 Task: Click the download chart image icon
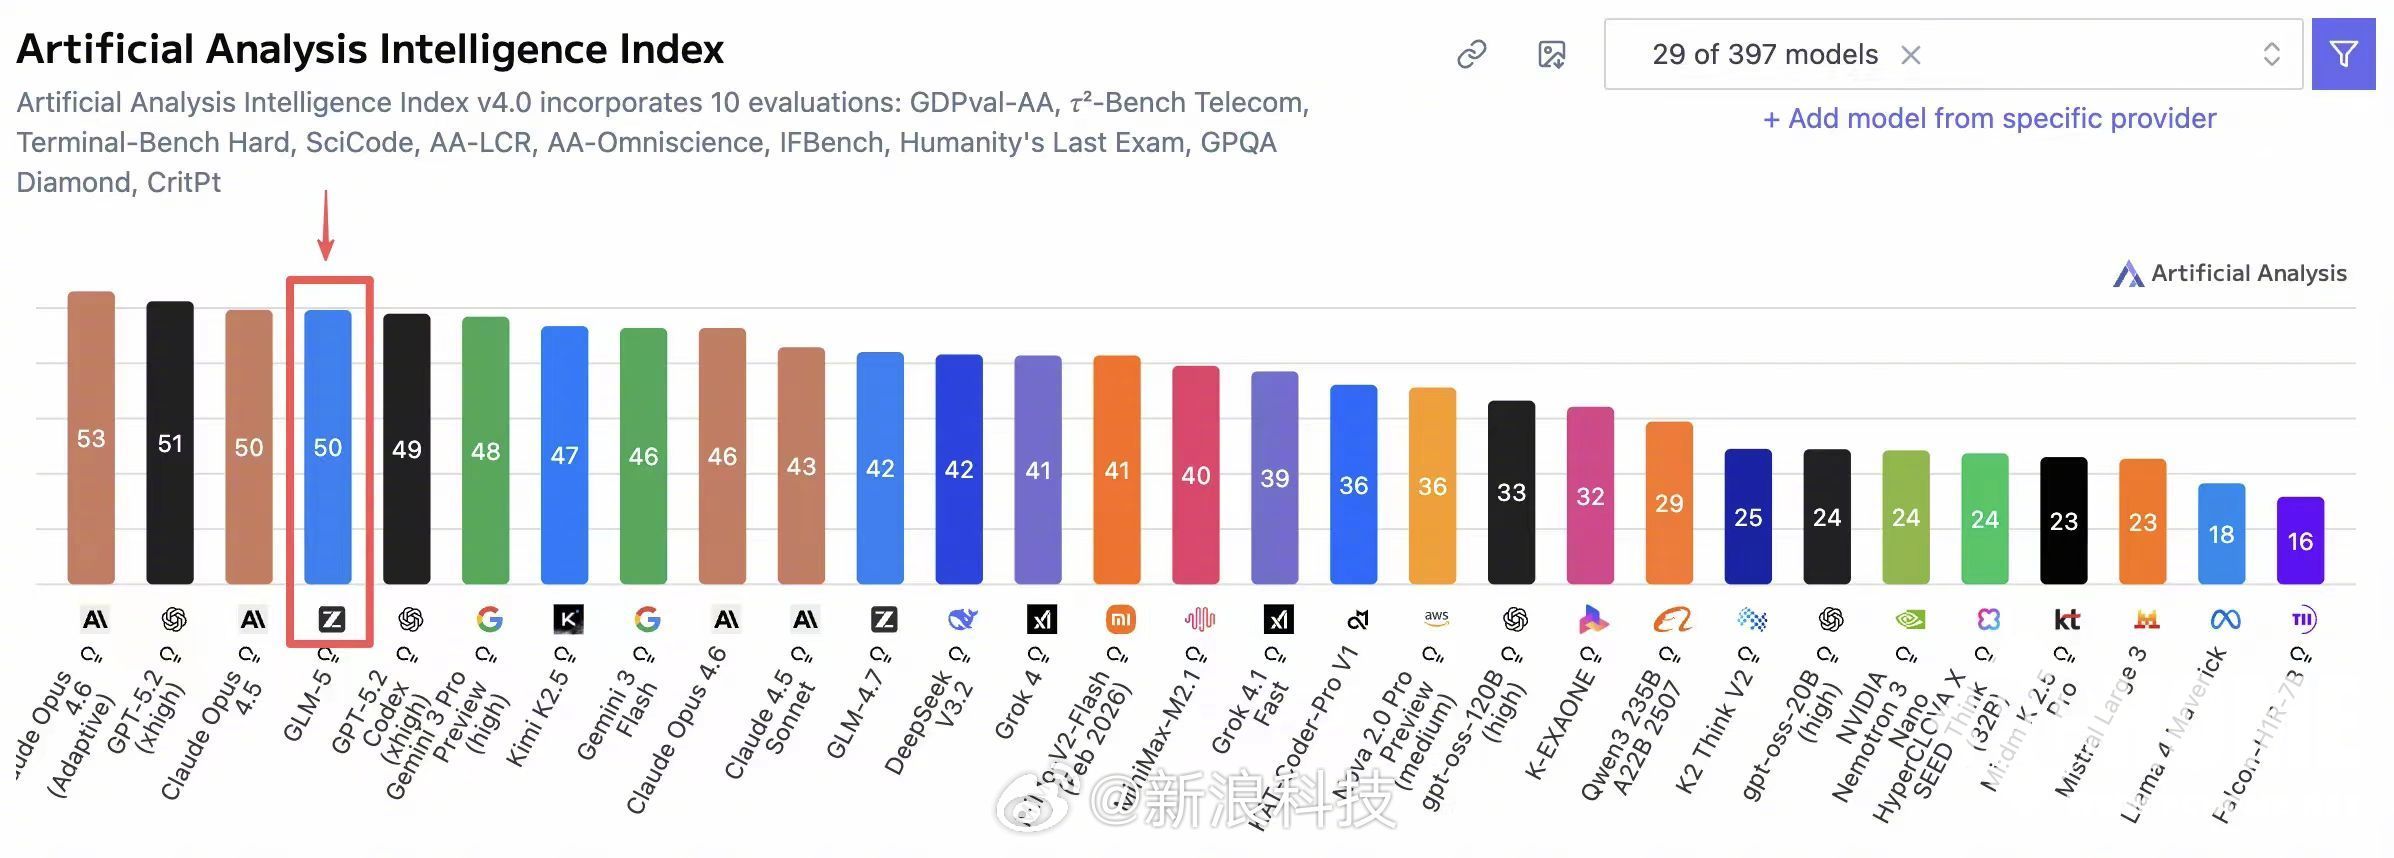pyautogui.click(x=1551, y=54)
